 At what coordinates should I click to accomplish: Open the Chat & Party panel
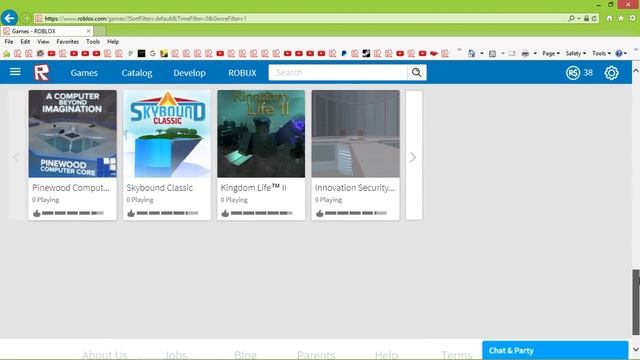[x=555, y=350]
